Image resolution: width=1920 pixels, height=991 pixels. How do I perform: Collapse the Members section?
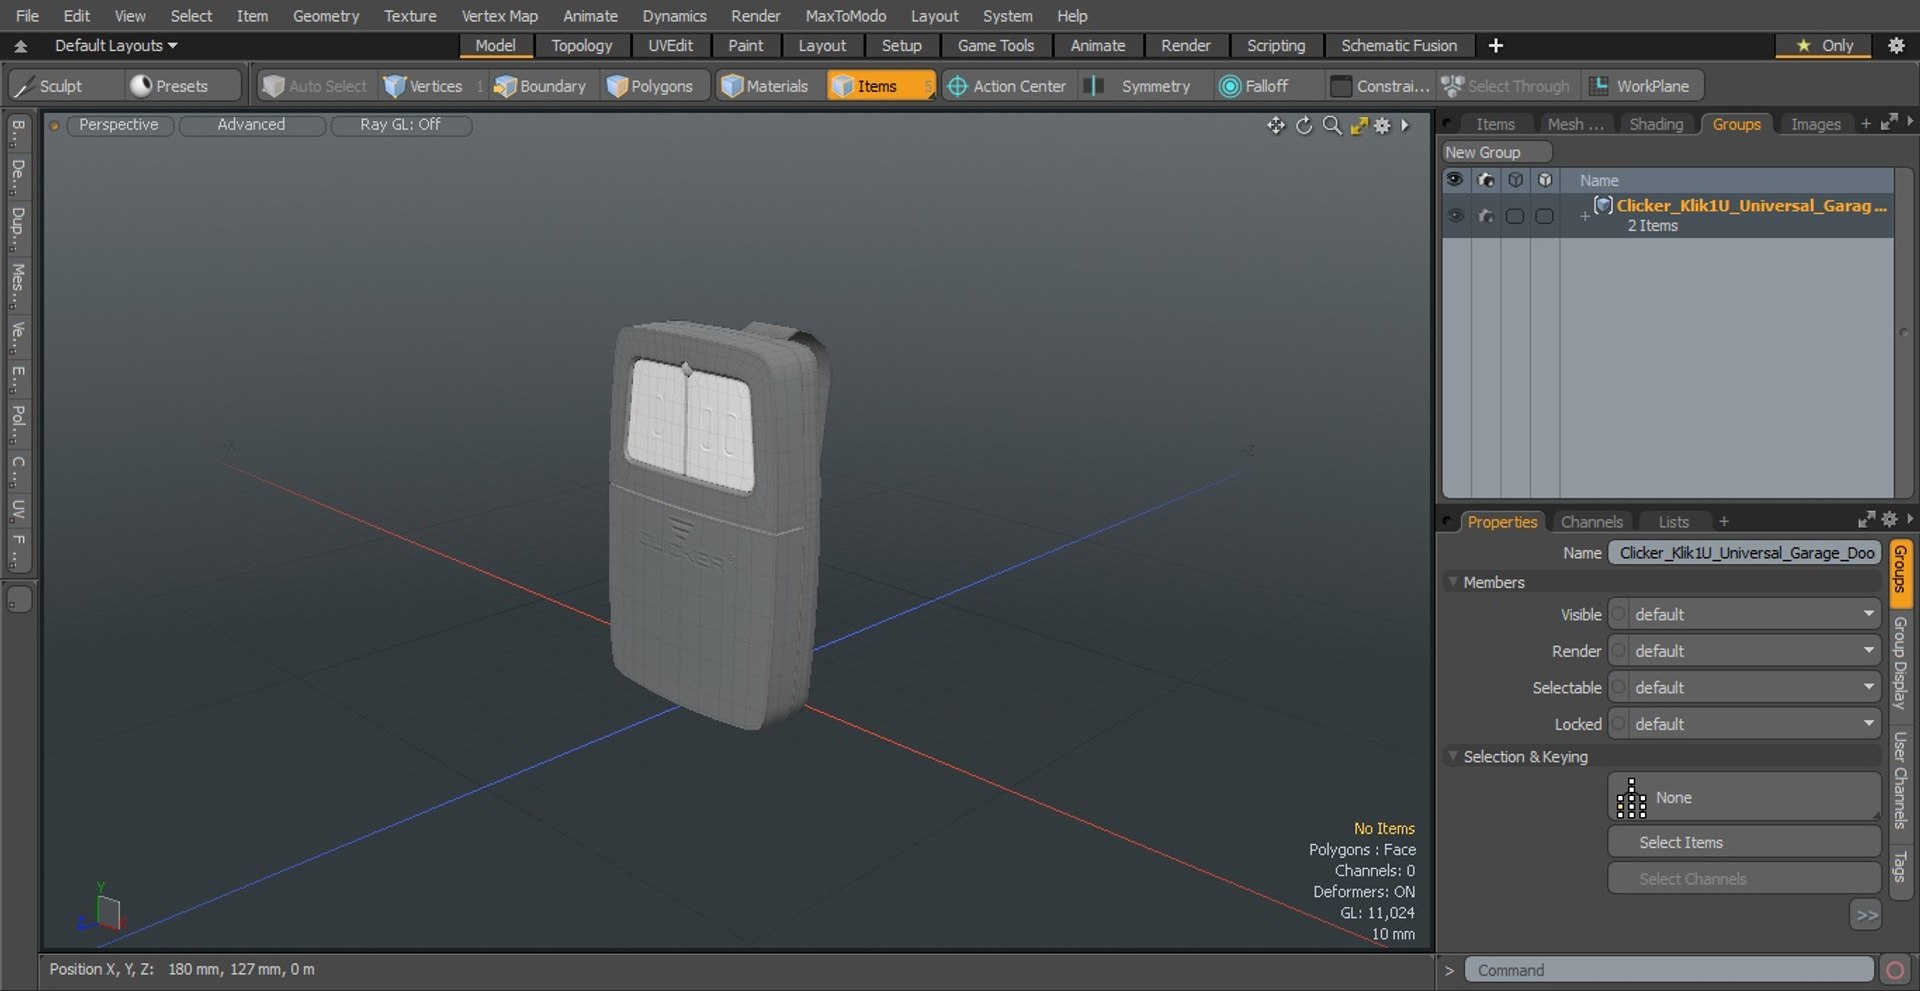click(x=1453, y=582)
